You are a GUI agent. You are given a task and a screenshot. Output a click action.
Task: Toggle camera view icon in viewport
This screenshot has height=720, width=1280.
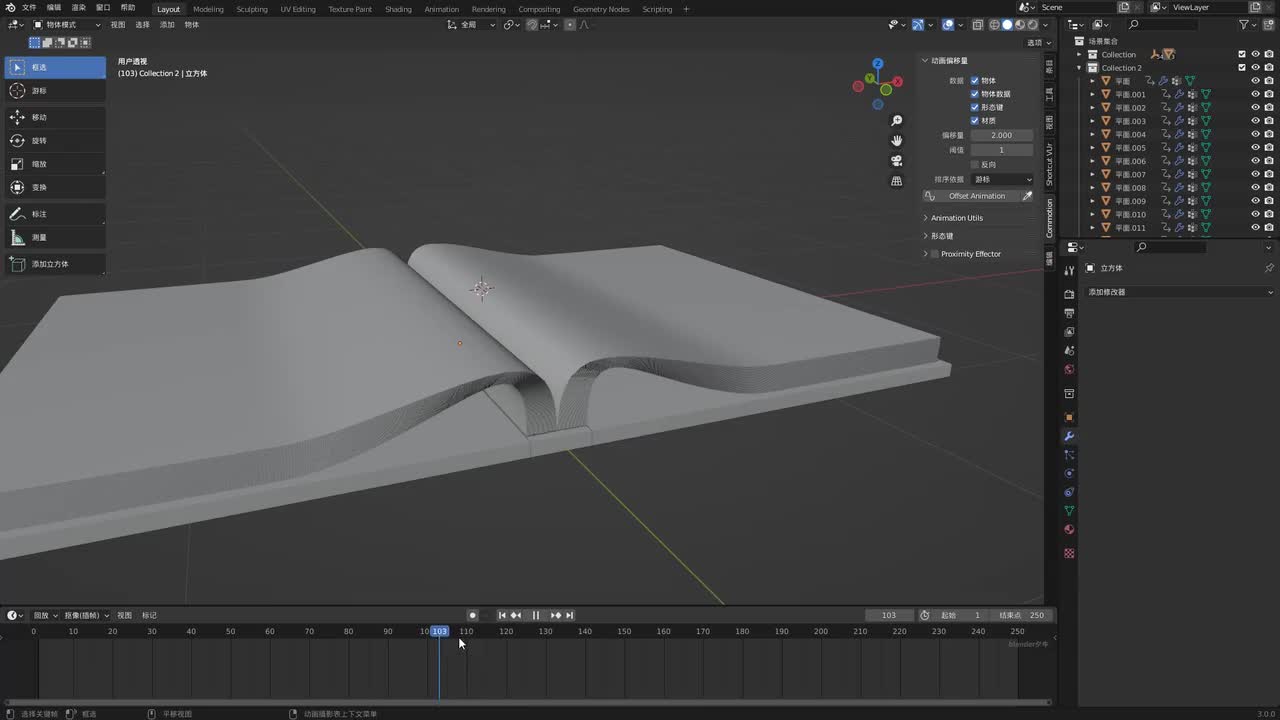click(896, 160)
